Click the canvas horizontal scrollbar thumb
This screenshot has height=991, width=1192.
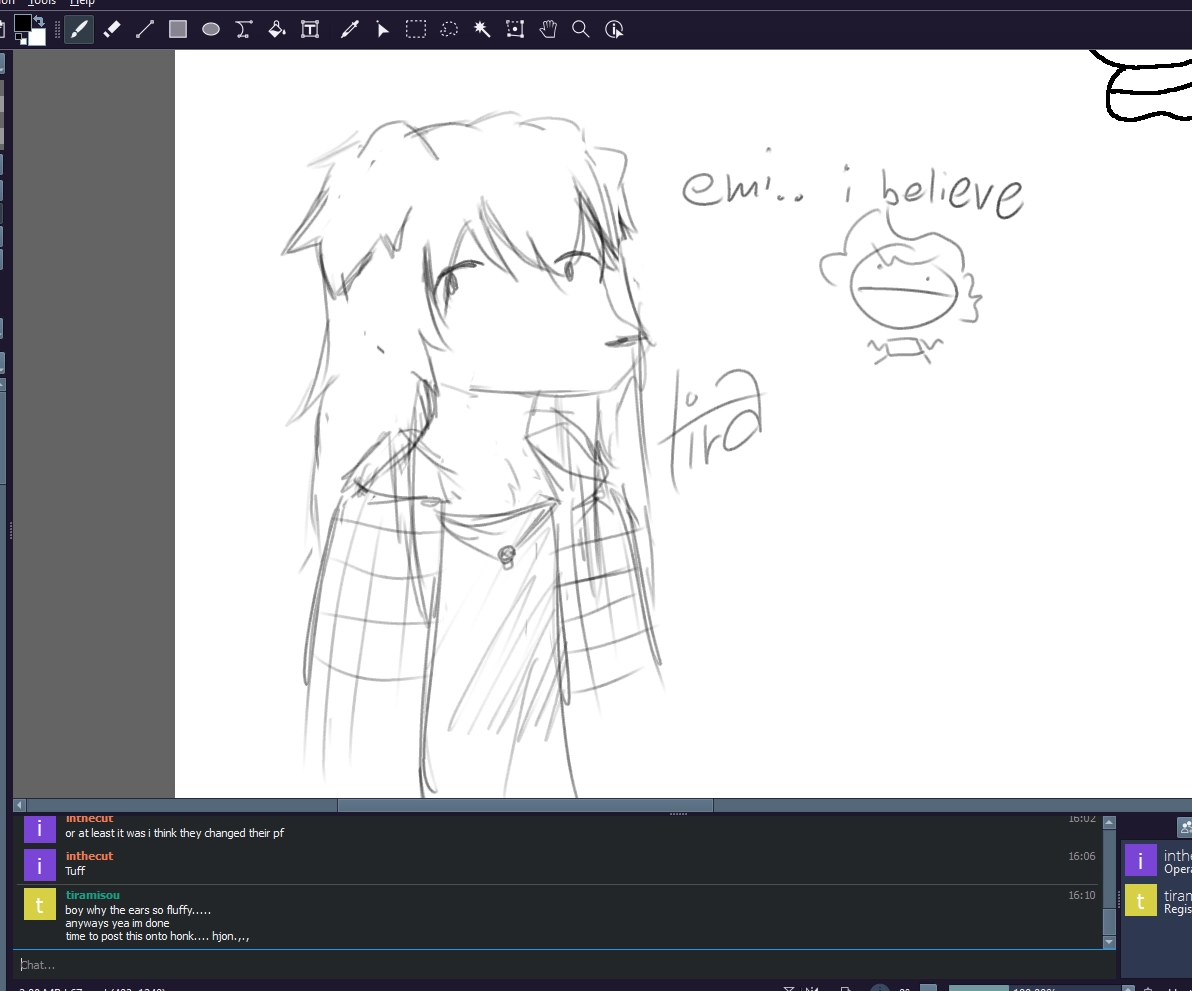coord(525,805)
